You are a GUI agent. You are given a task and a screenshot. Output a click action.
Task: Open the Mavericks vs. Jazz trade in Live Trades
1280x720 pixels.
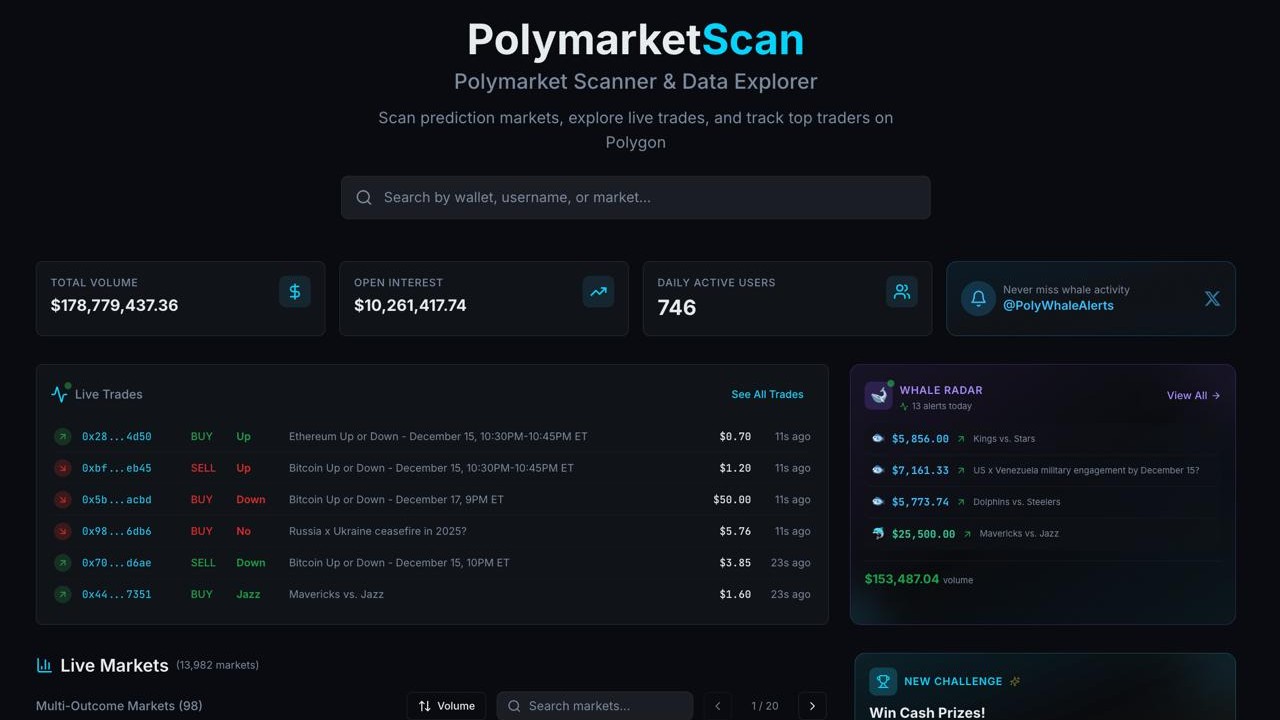[x=336, y=595]
